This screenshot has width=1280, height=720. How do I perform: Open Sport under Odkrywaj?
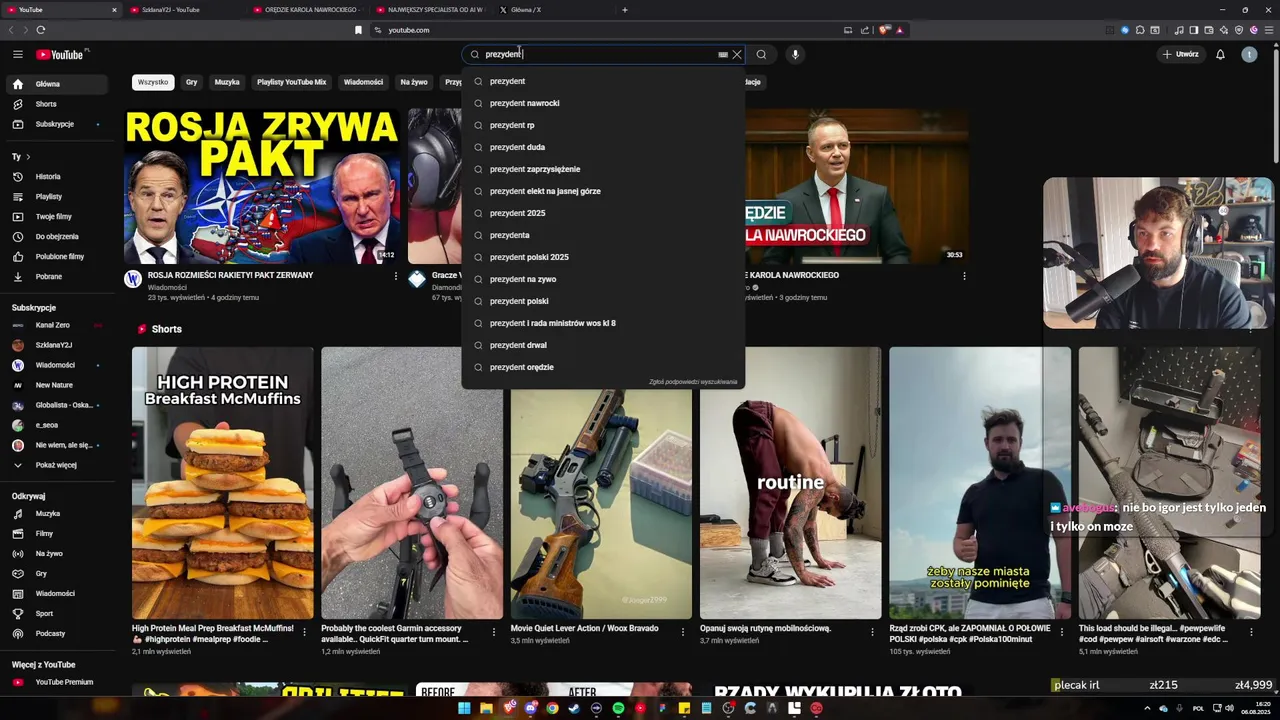coord(56,613)
